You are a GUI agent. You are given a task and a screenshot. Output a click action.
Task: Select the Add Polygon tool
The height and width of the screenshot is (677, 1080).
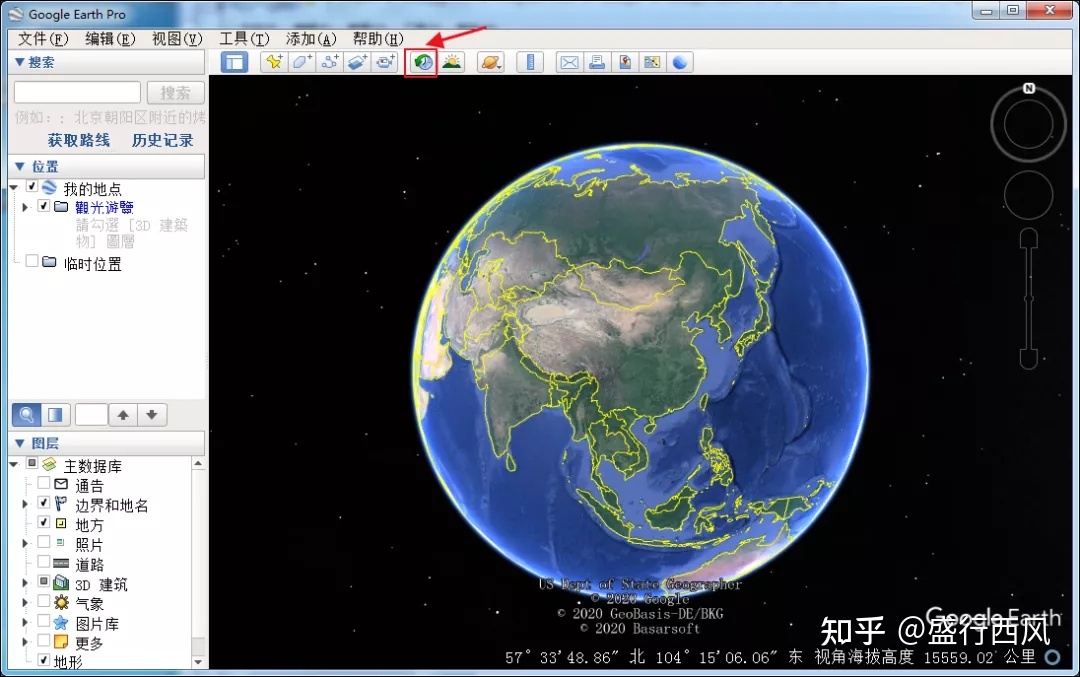(x=302, y=63)
